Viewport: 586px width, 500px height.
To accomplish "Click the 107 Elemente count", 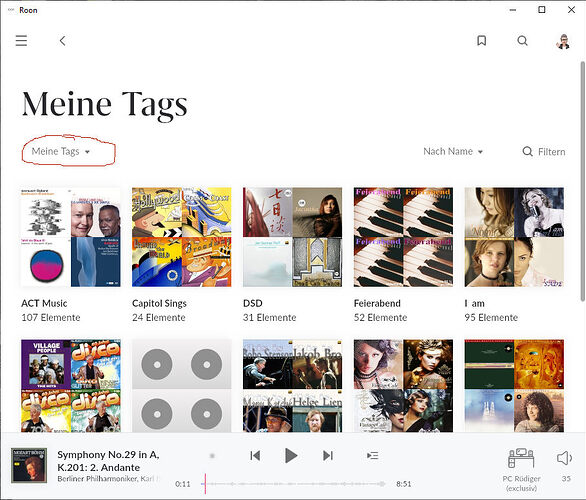I will point(51,317).
